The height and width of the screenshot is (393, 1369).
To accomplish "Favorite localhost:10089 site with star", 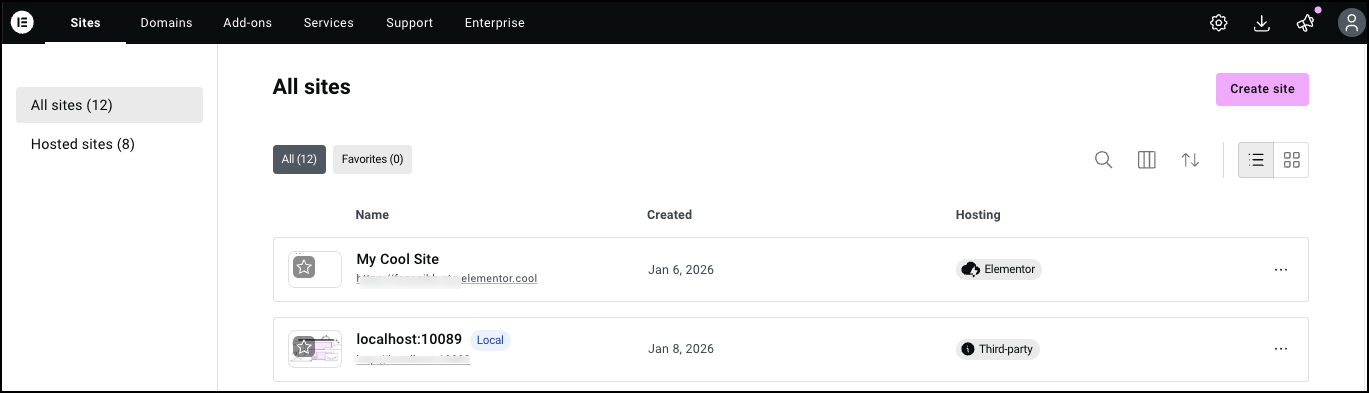I will pos(304,347).
